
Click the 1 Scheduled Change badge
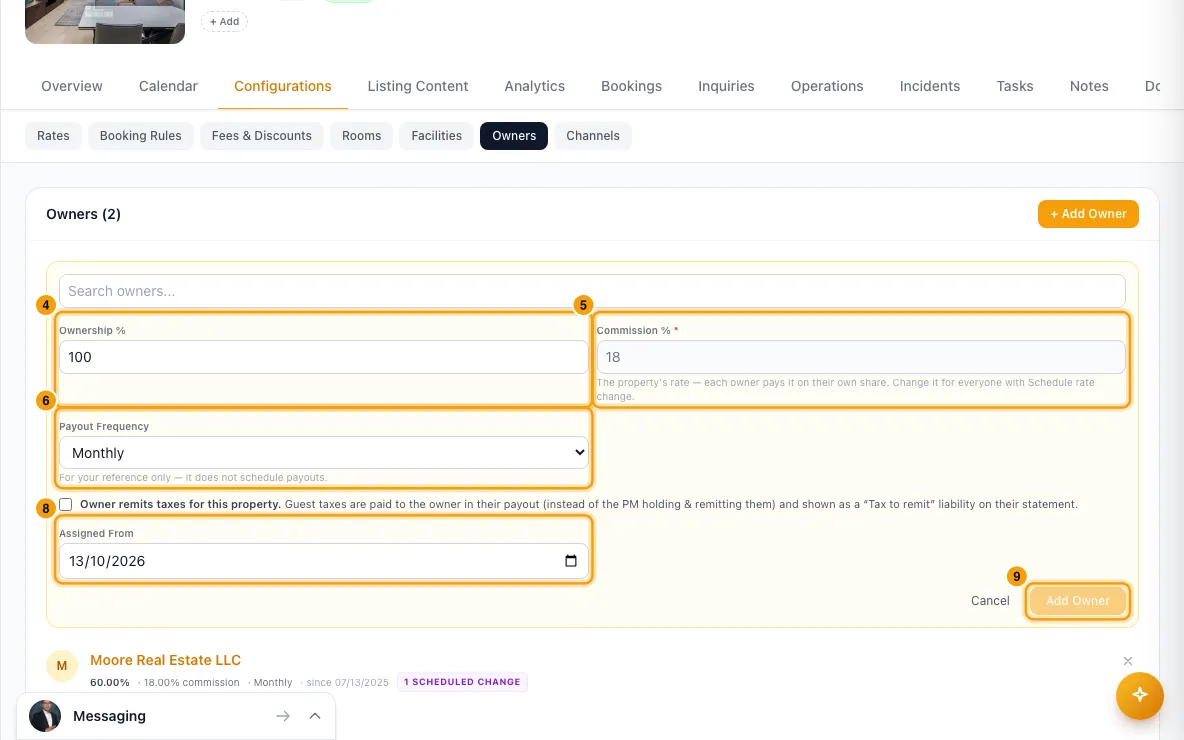462,682
